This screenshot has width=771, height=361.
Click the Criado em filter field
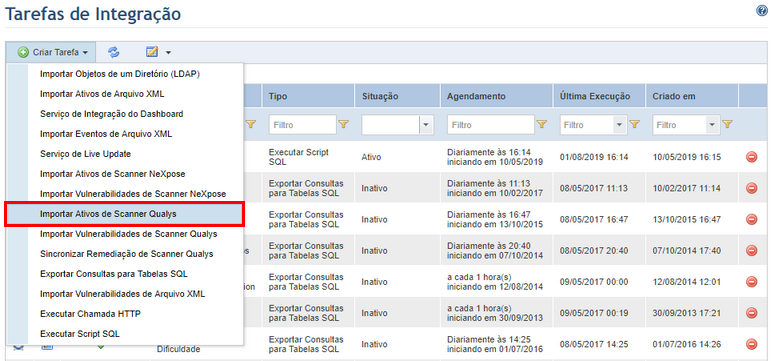coord(680,125)
